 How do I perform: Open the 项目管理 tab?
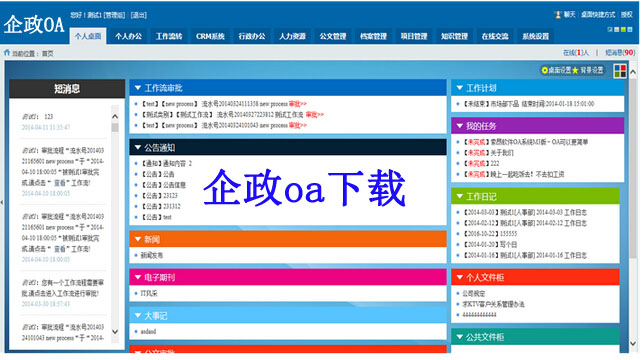pos(414,36)
